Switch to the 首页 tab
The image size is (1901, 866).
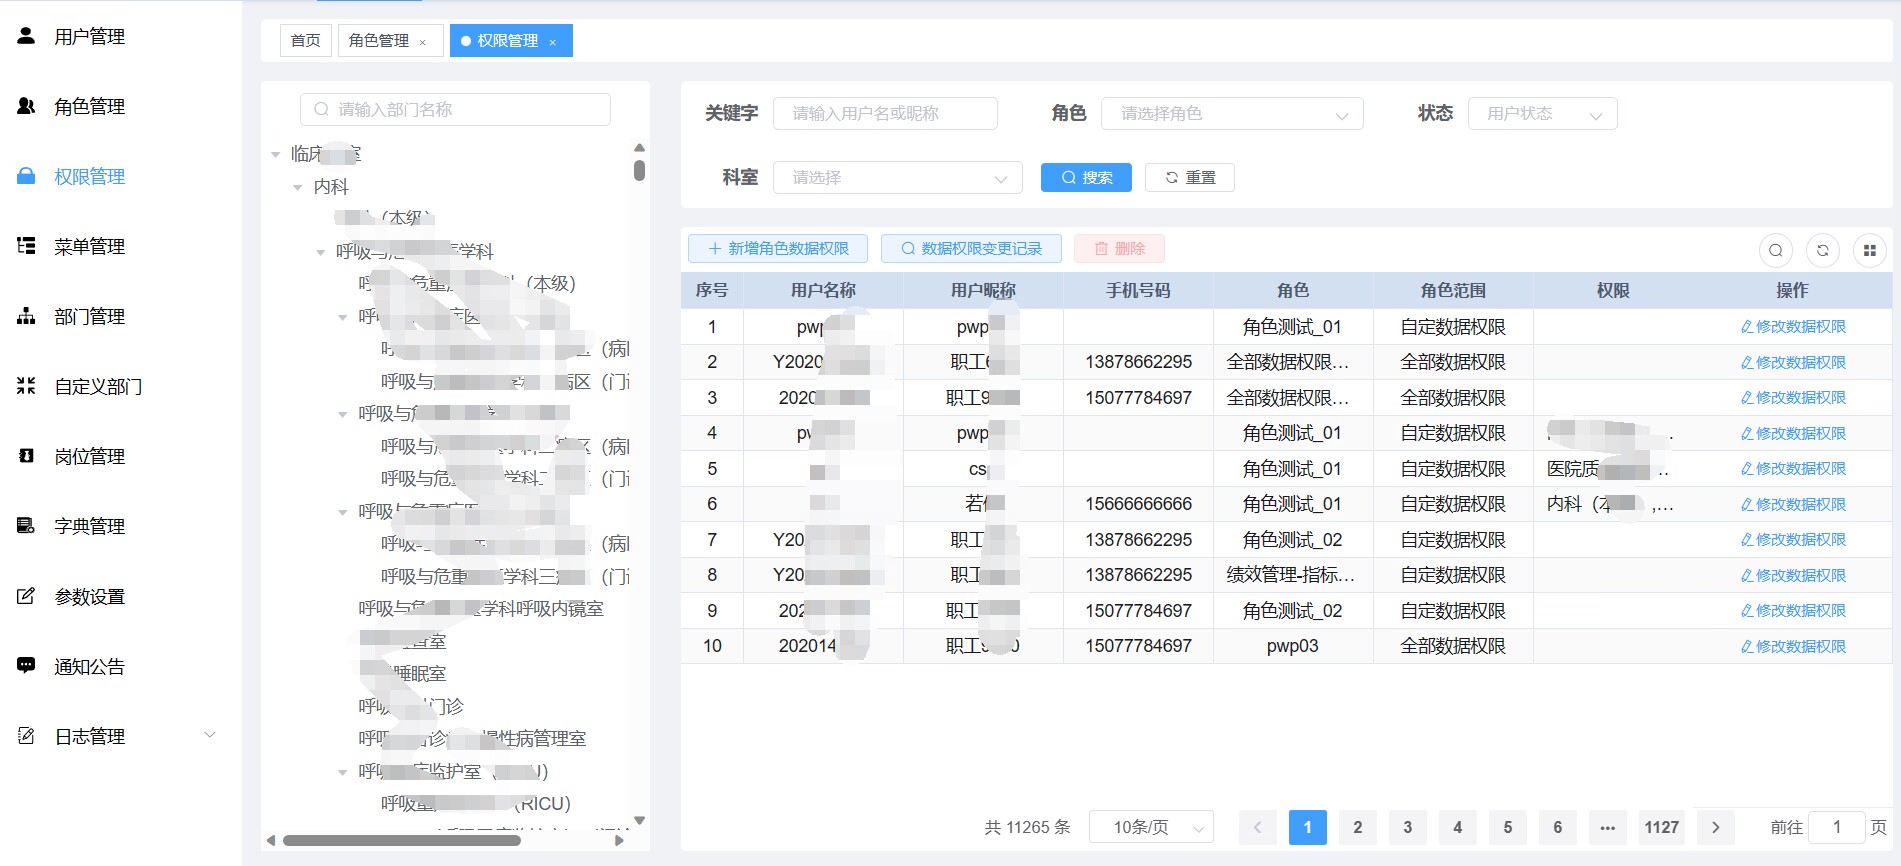point(305,41)
